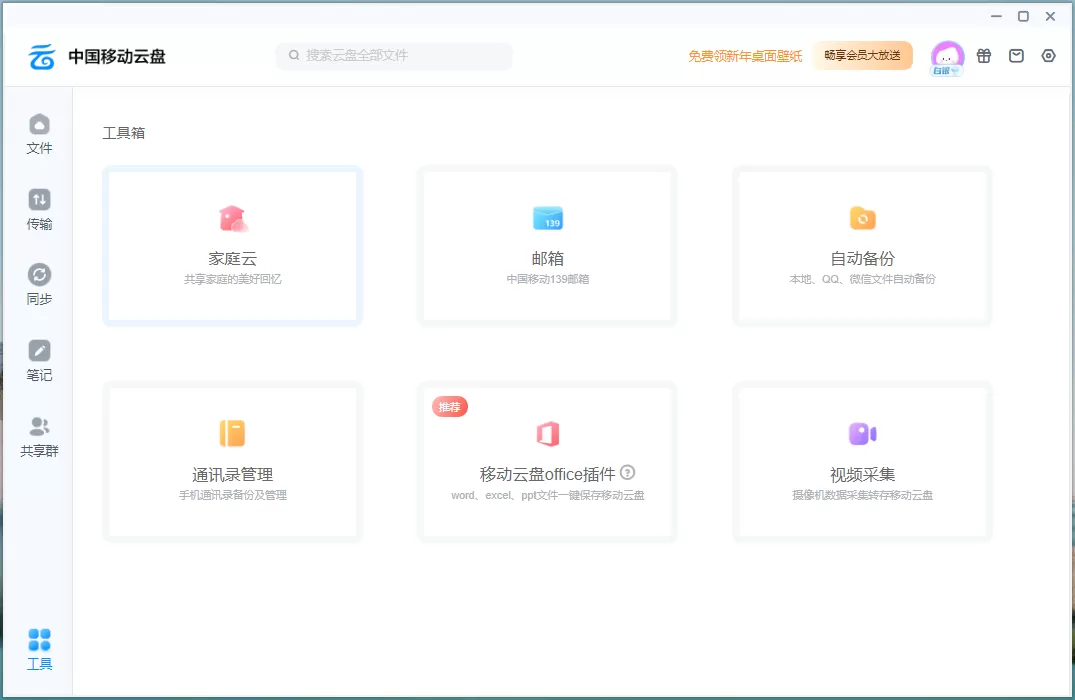This screenshot has width=1075, height=700.
Task: Open the gift promotions icon
Action: click(984, 56)
